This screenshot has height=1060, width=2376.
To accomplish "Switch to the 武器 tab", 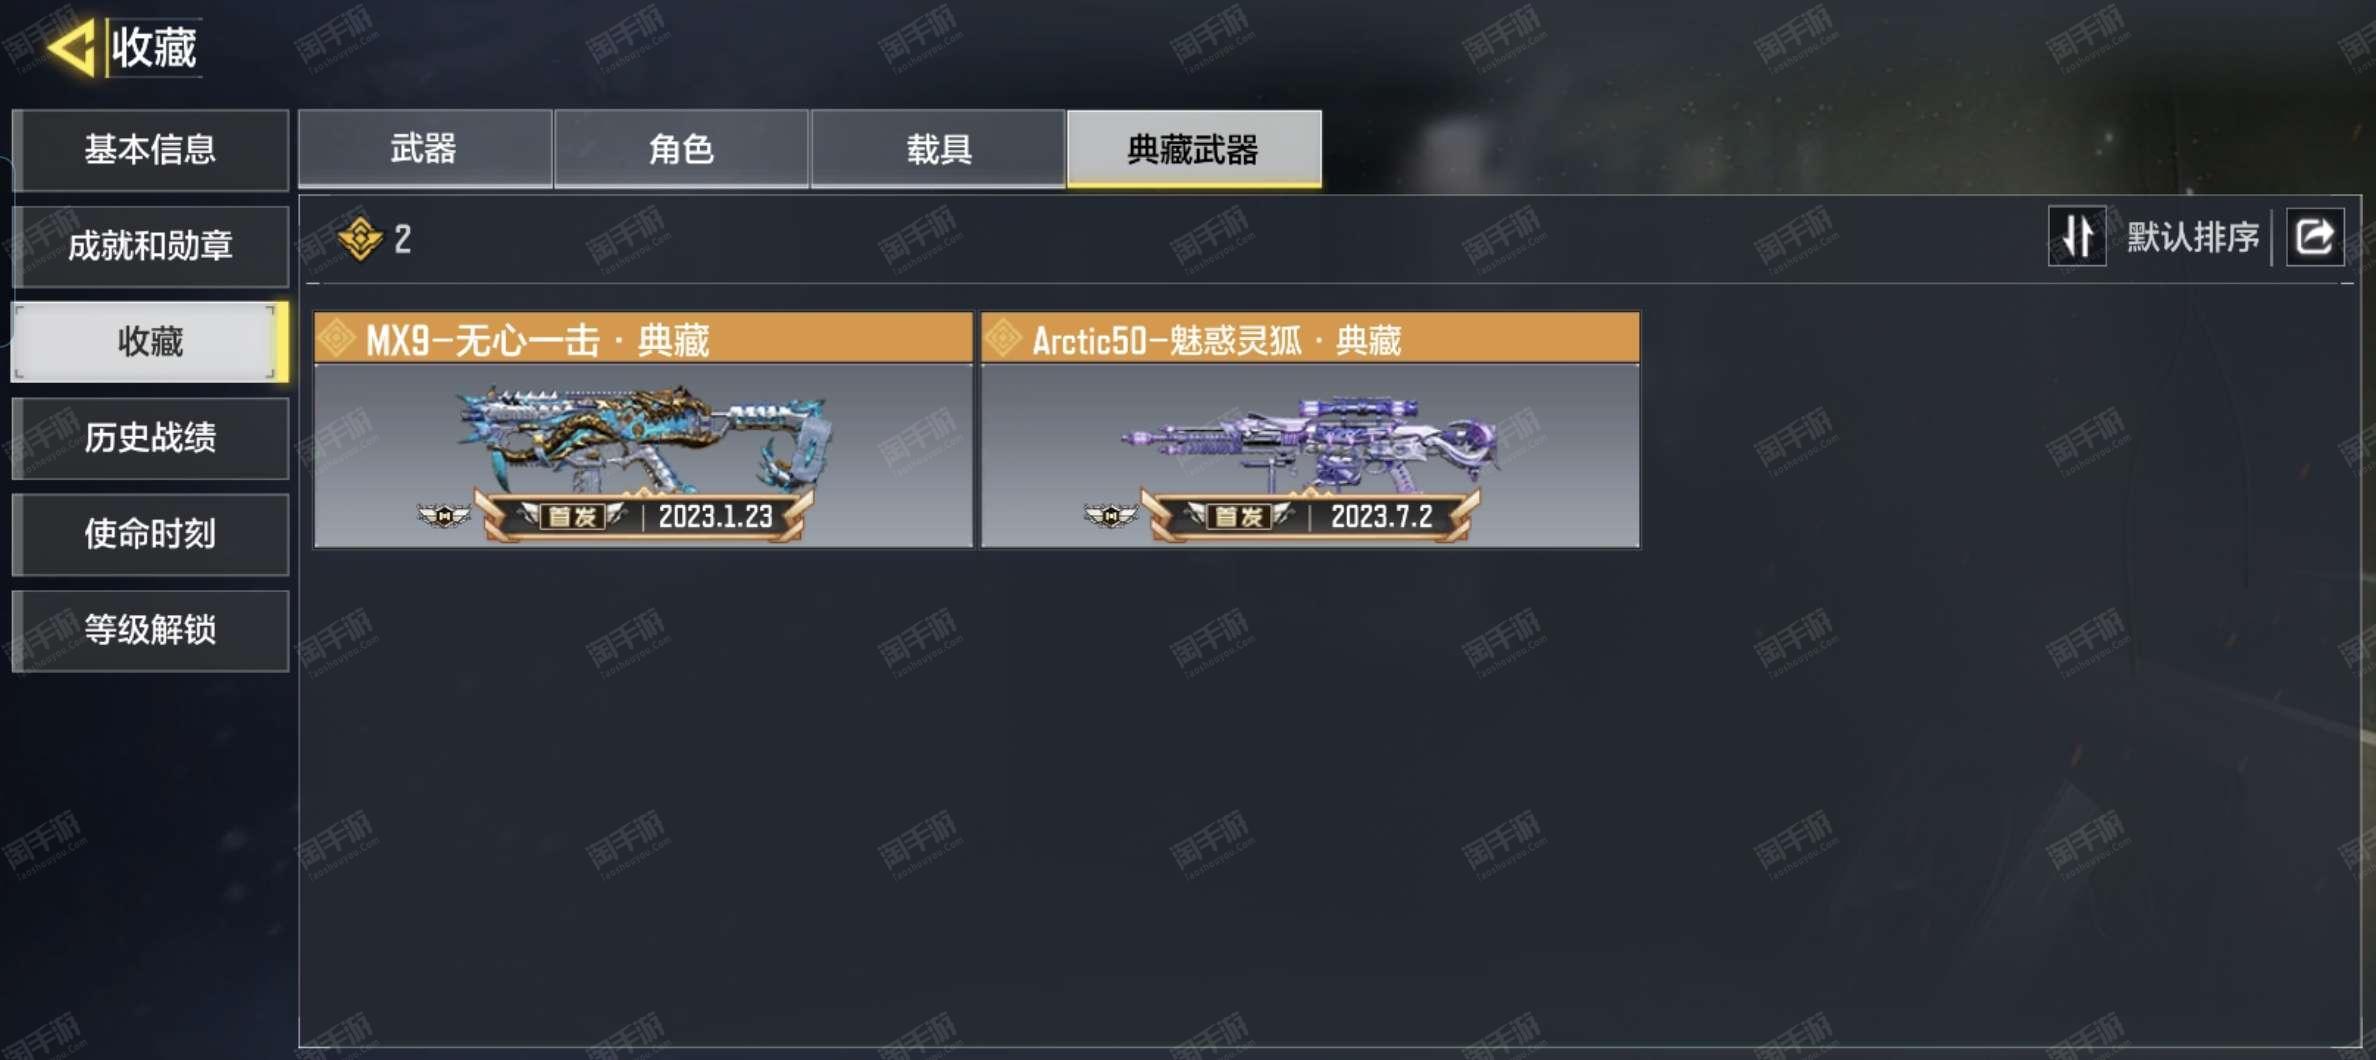I will pyautogui.click(x=425, y=149).
